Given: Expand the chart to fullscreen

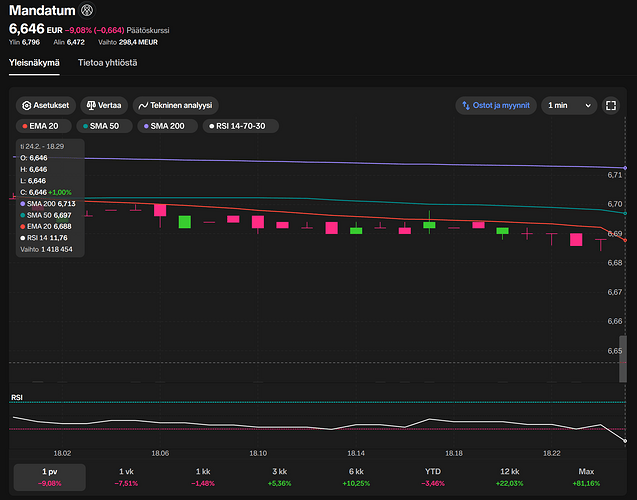Looking at the screenshot, I should pyautogui.click(x=612, y=105).
